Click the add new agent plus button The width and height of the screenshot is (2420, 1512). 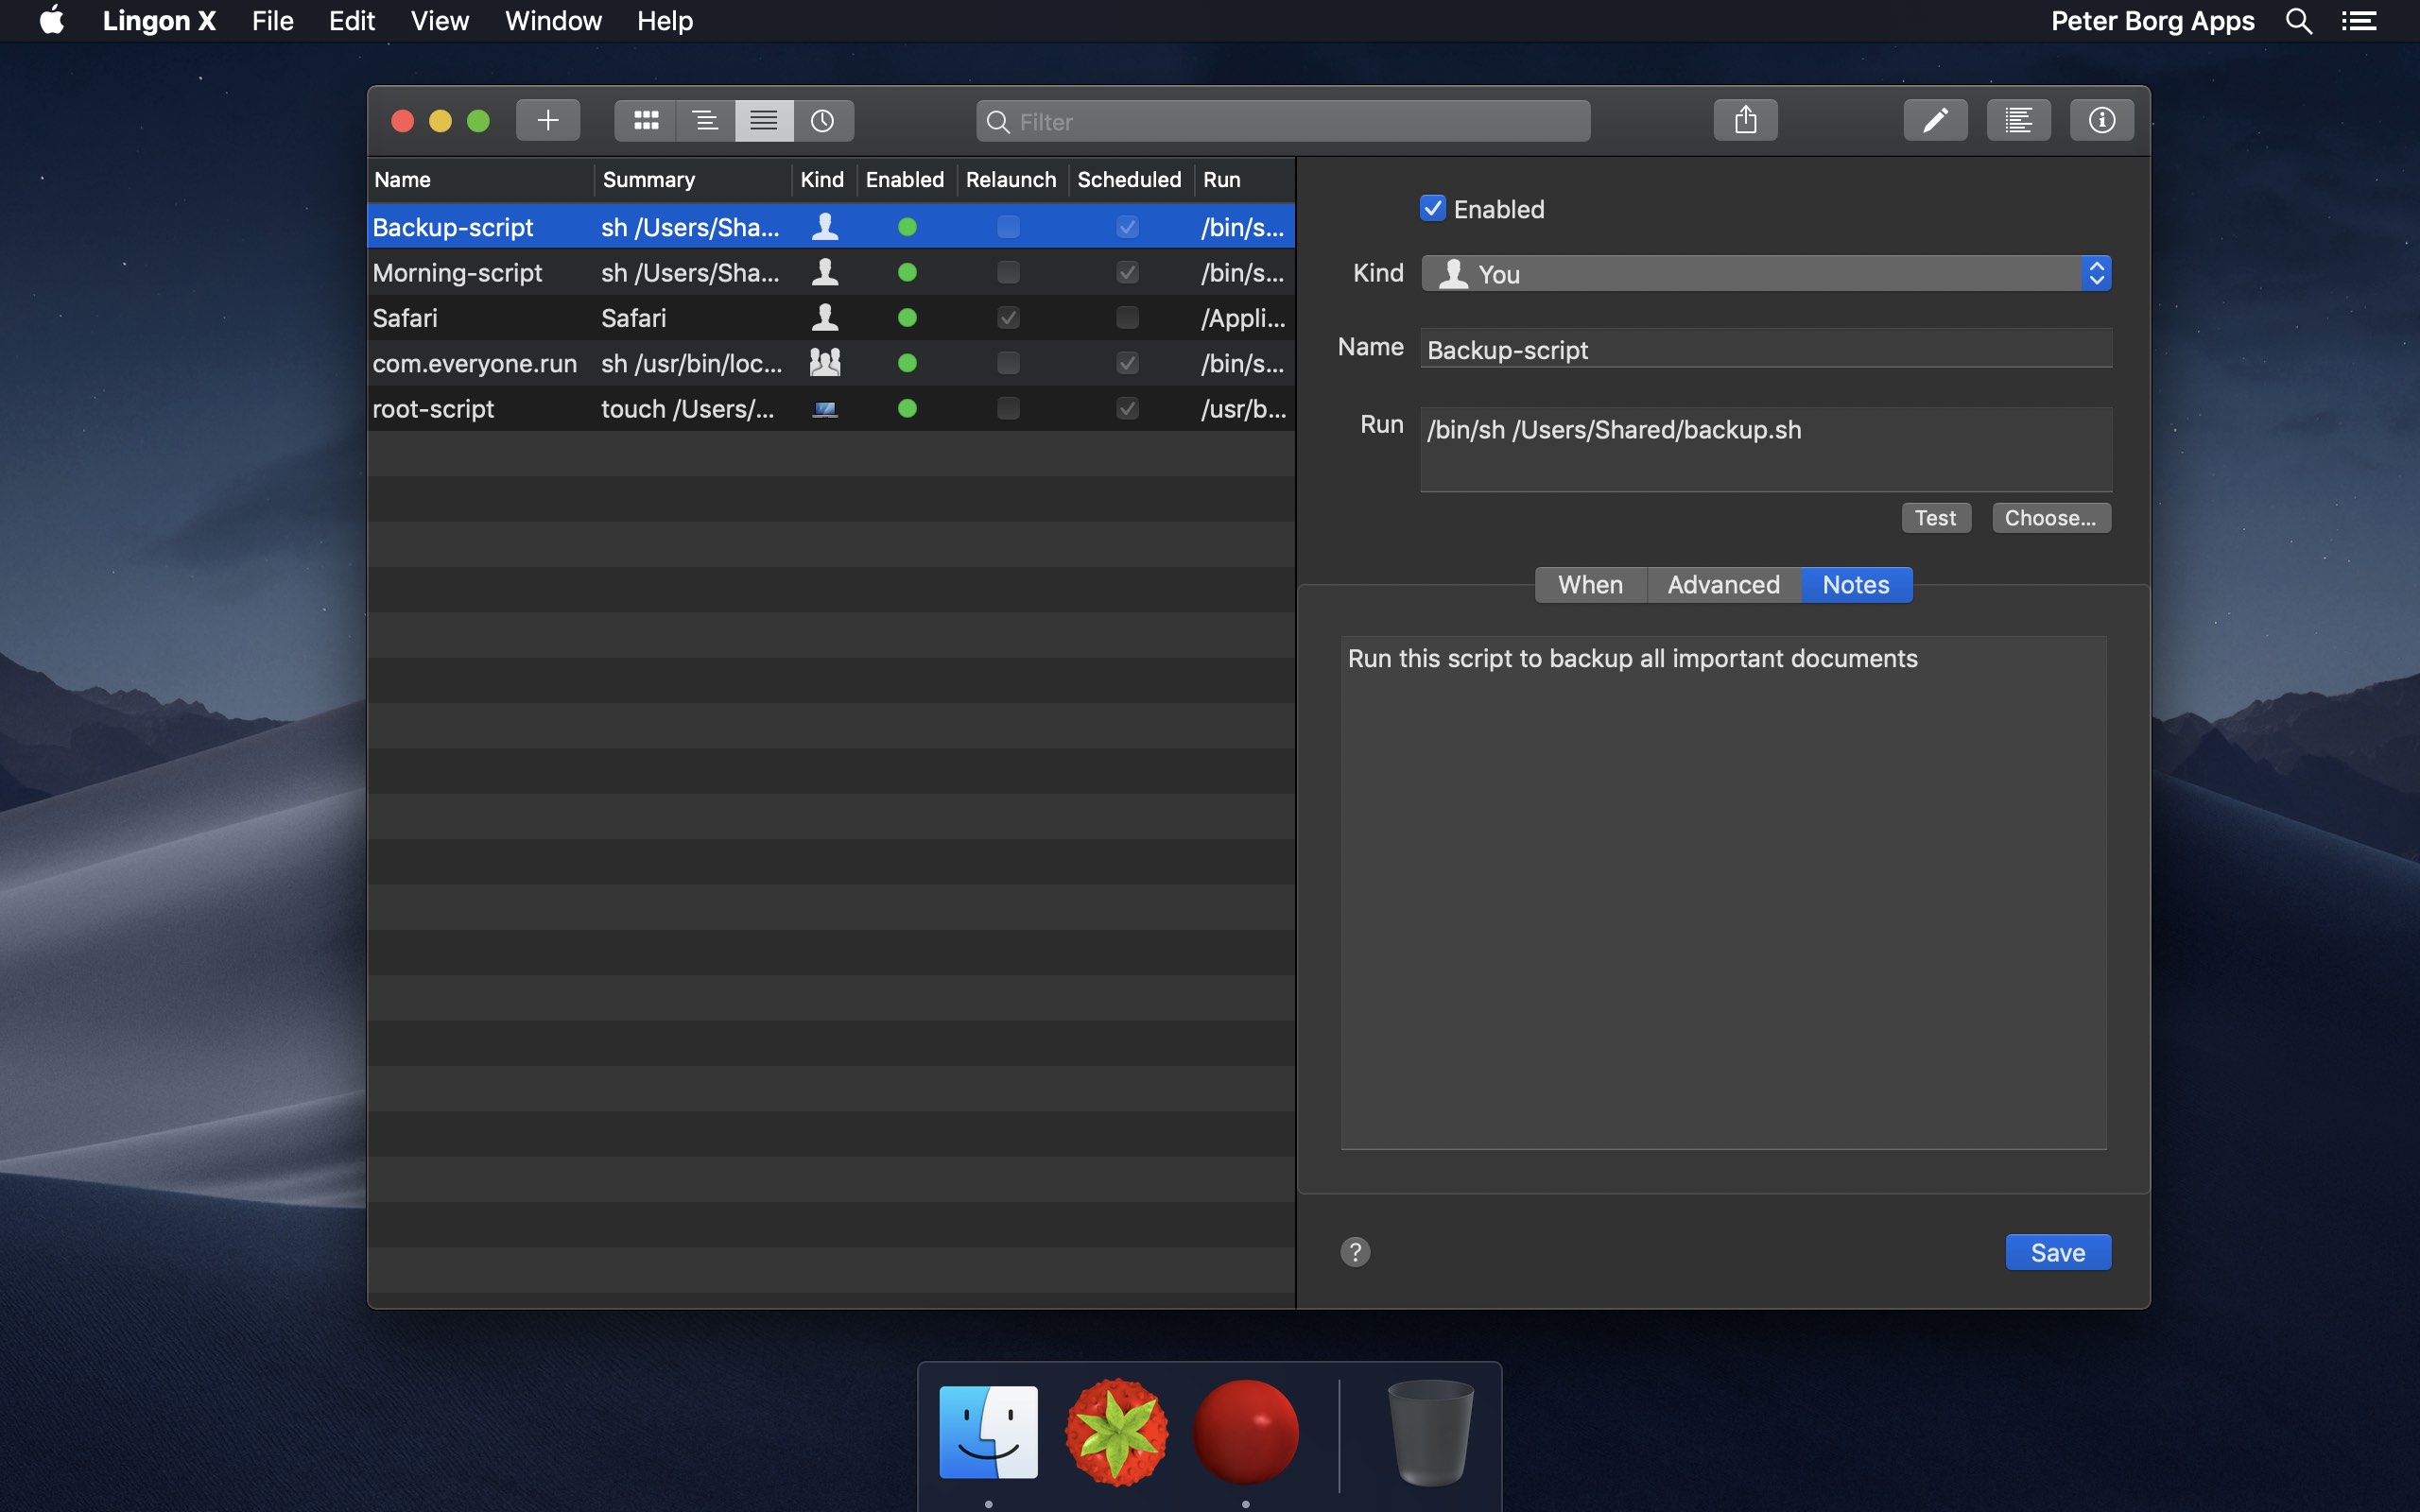[x=545, y=118]
